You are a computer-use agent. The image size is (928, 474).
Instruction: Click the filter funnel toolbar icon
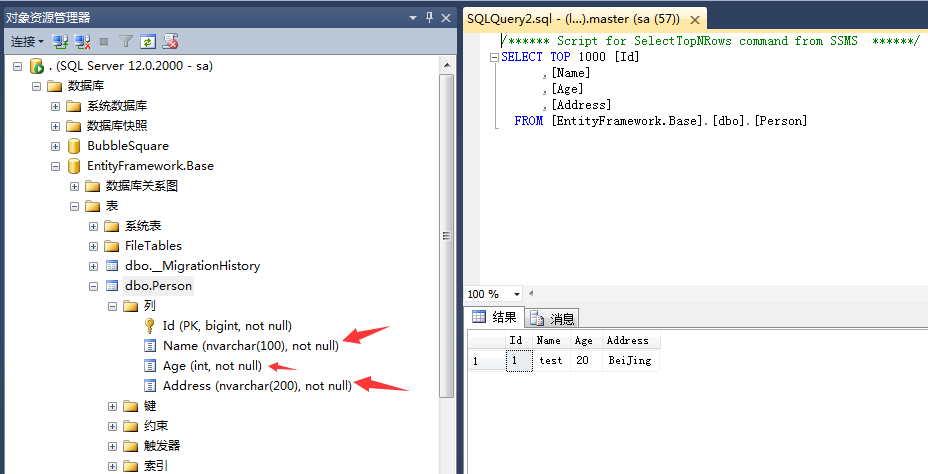click(x=125, y=41)
